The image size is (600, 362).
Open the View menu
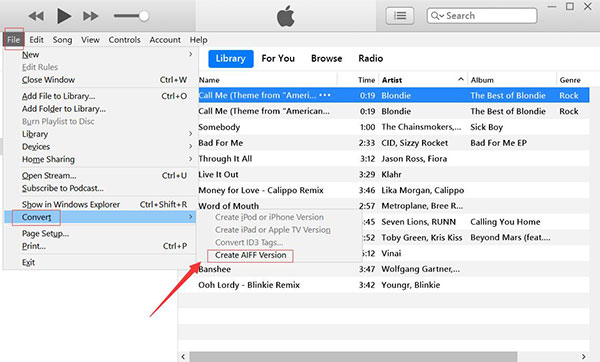(90, 39)
